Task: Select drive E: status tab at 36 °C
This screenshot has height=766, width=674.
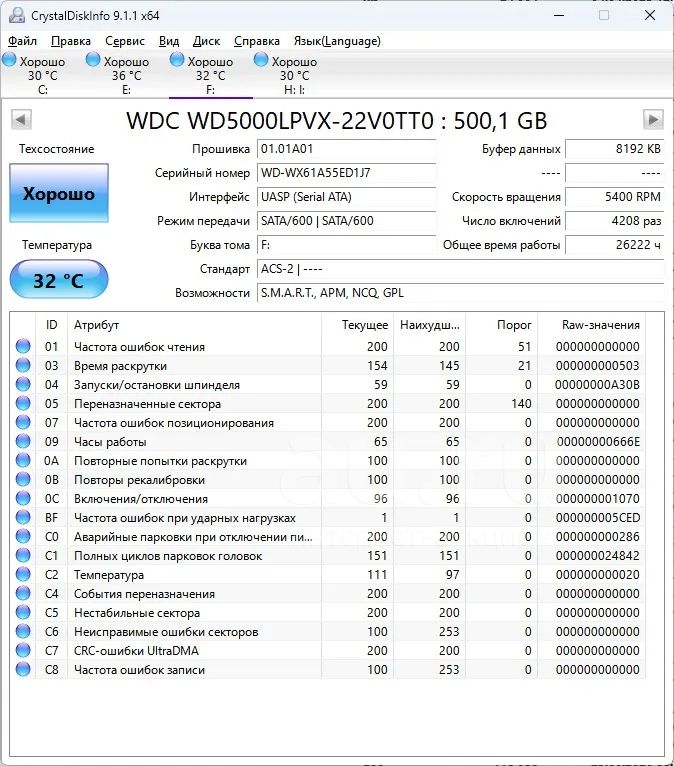Action: 126,75
